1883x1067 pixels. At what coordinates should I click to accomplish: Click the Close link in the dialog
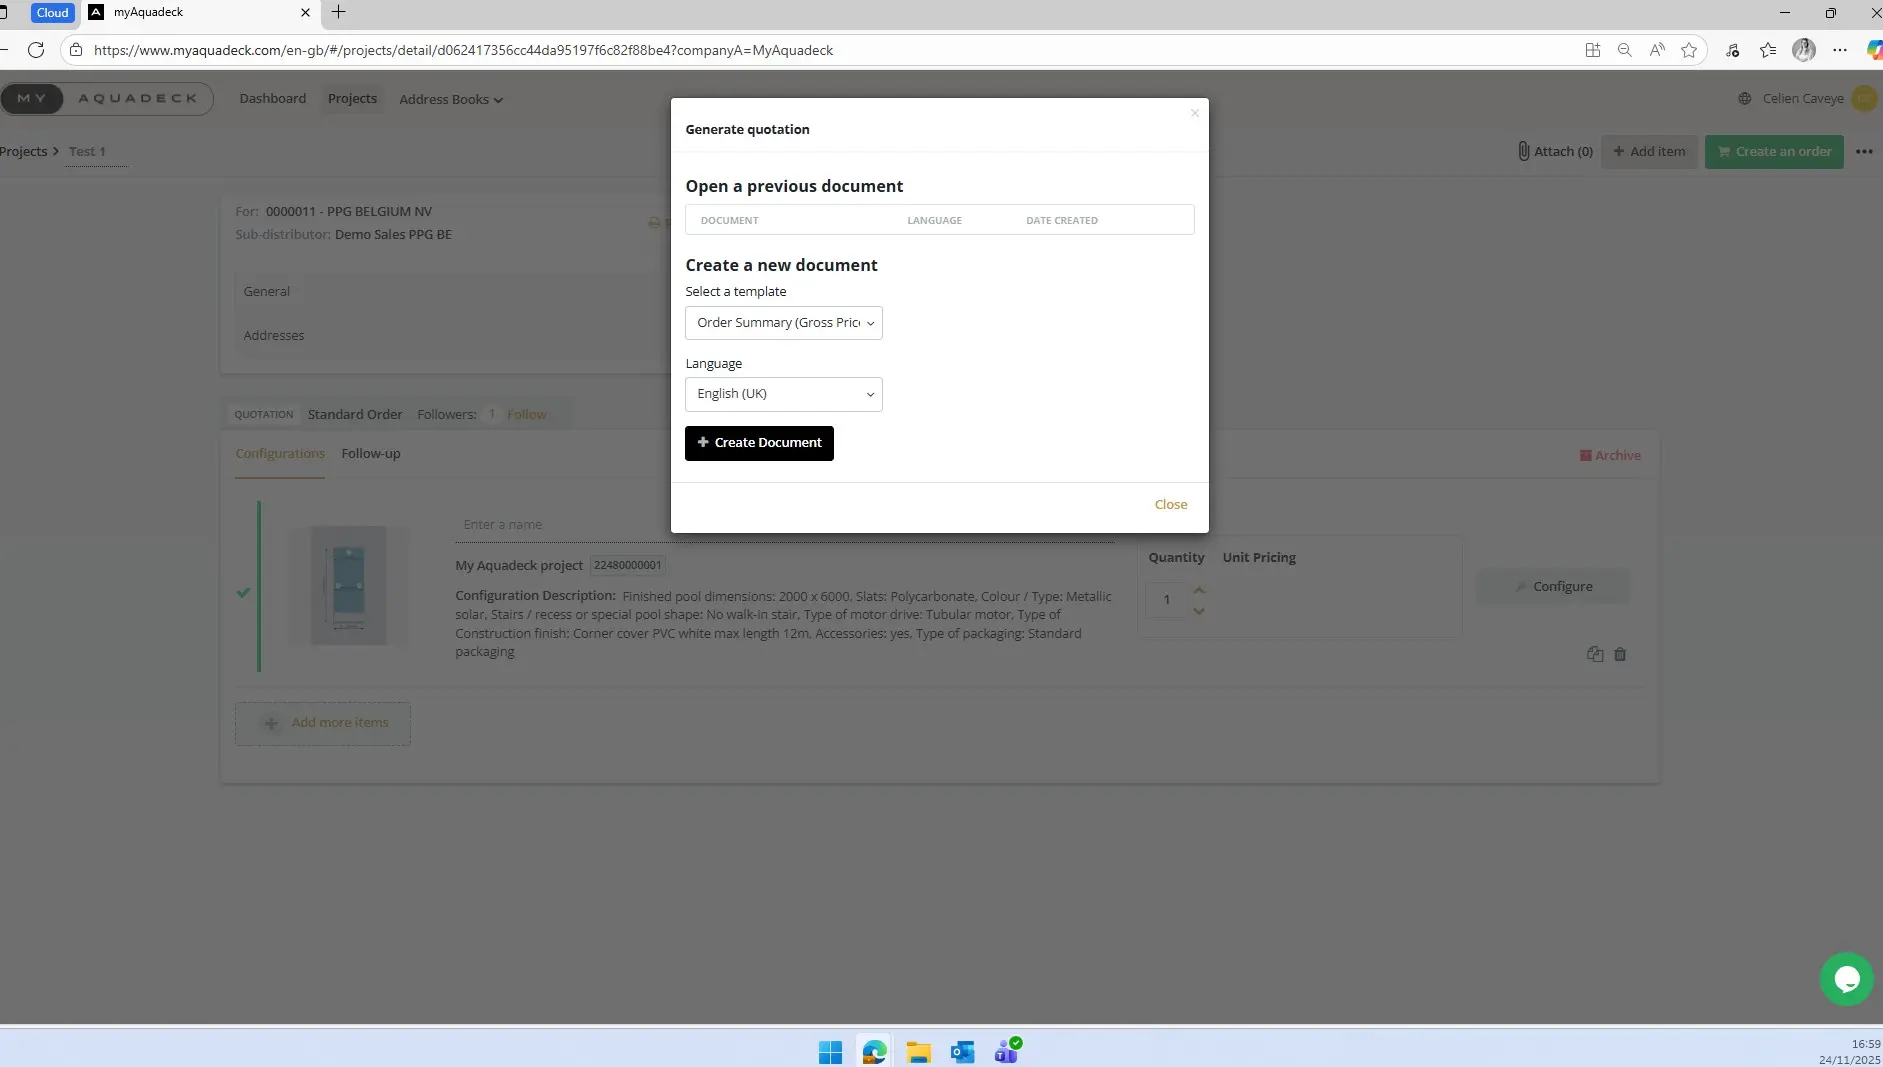pos(1170,505)
